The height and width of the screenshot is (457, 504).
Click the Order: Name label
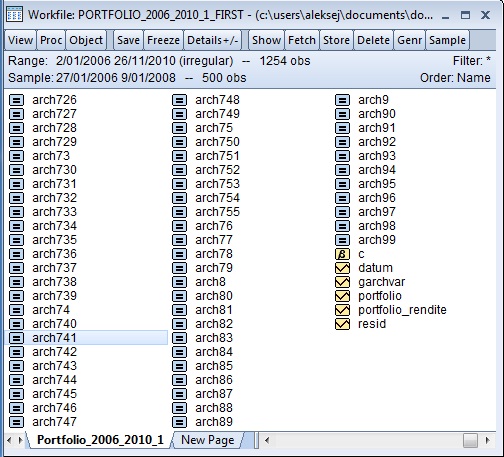pyautogui.click(x=455, y=78)
